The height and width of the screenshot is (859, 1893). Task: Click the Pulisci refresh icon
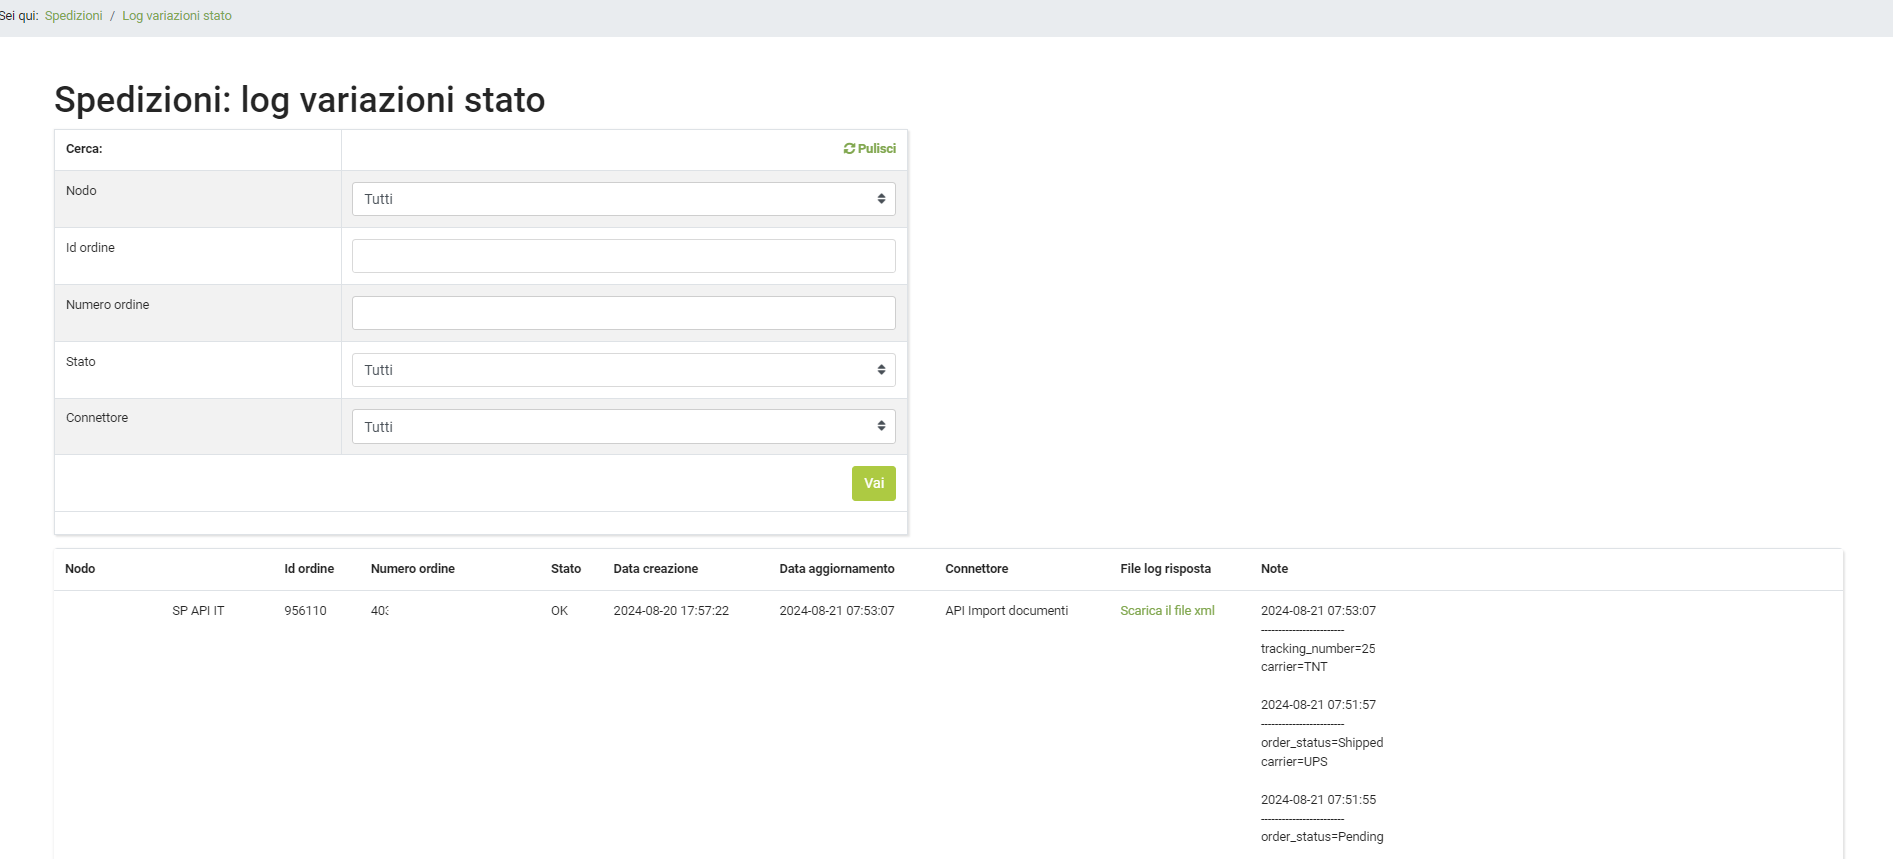(x=849, y=149)
